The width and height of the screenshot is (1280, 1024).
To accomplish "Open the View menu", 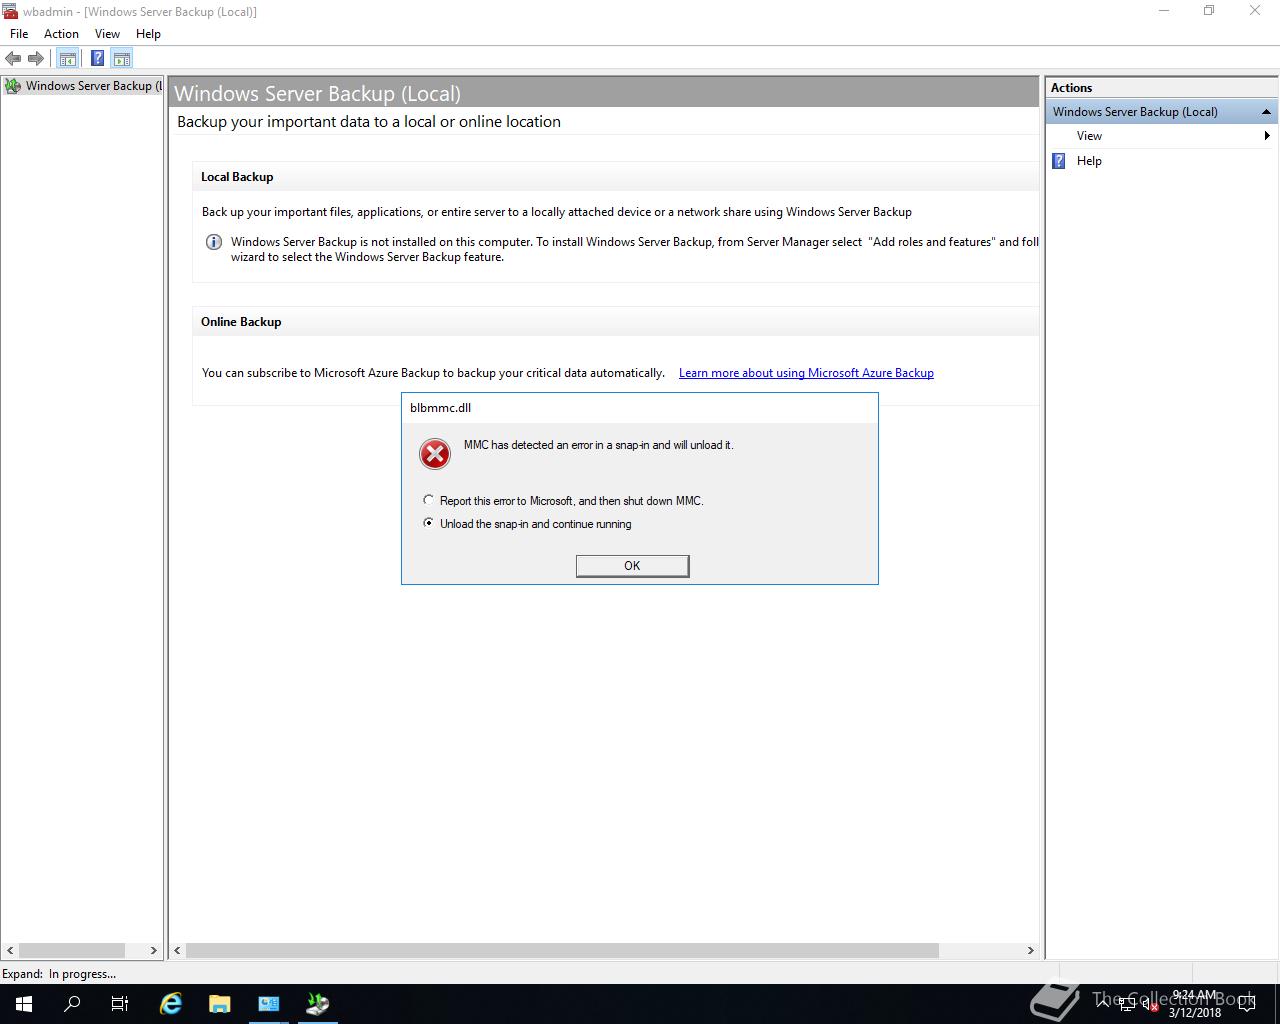I will [107, 34].
